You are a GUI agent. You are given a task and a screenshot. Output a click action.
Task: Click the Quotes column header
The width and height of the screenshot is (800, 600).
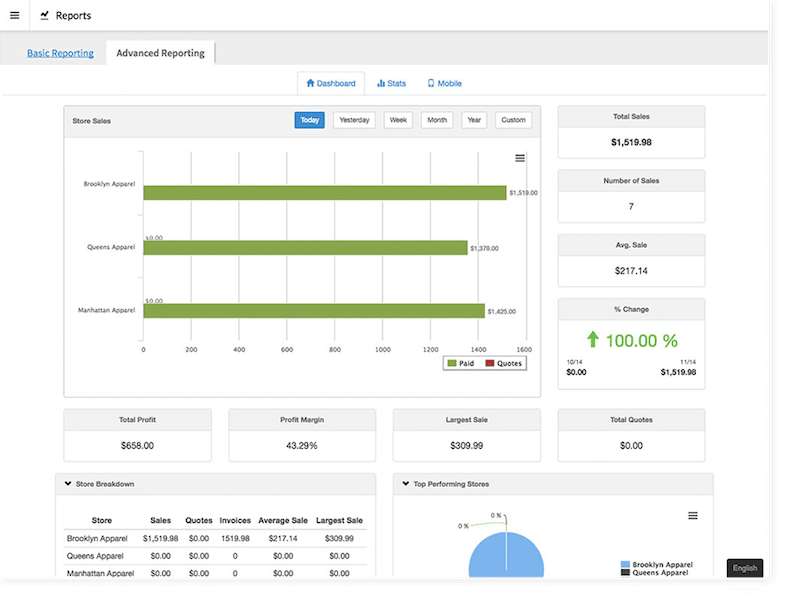(198, 520)
